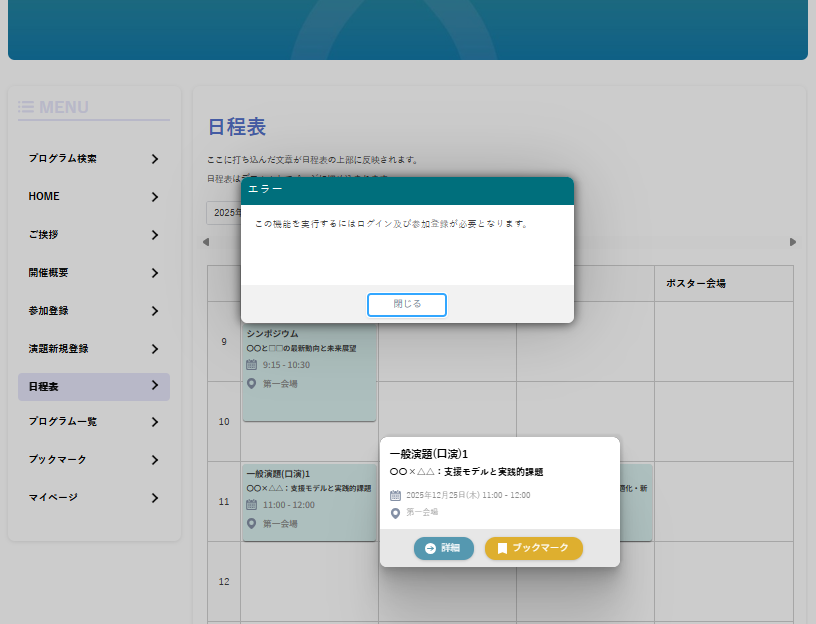Click the chevron arrow beside ブックマーク menu
Viewport: 816px width, 624px height.
(154, 460)
